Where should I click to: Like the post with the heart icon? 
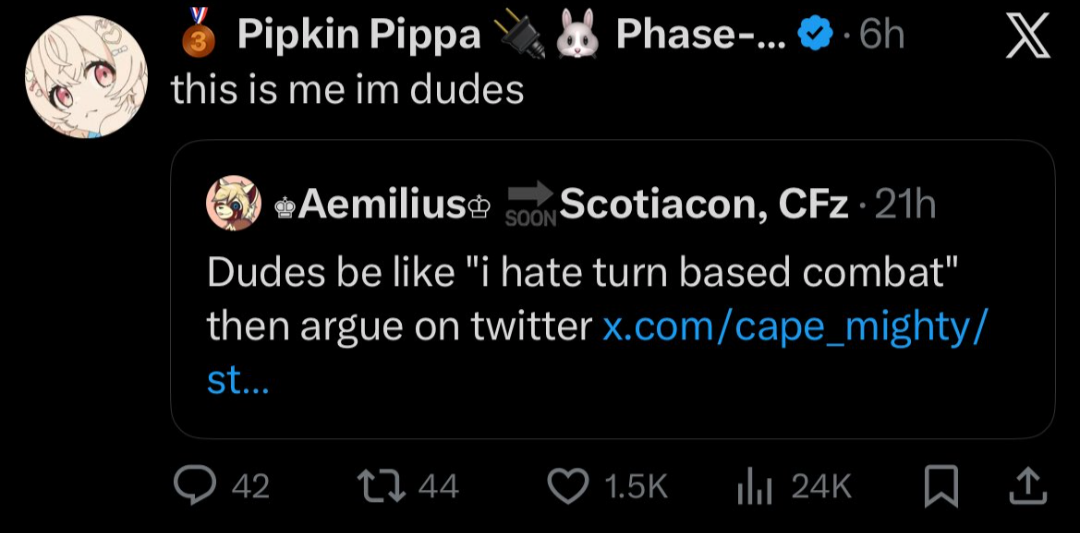click(571, 485)
